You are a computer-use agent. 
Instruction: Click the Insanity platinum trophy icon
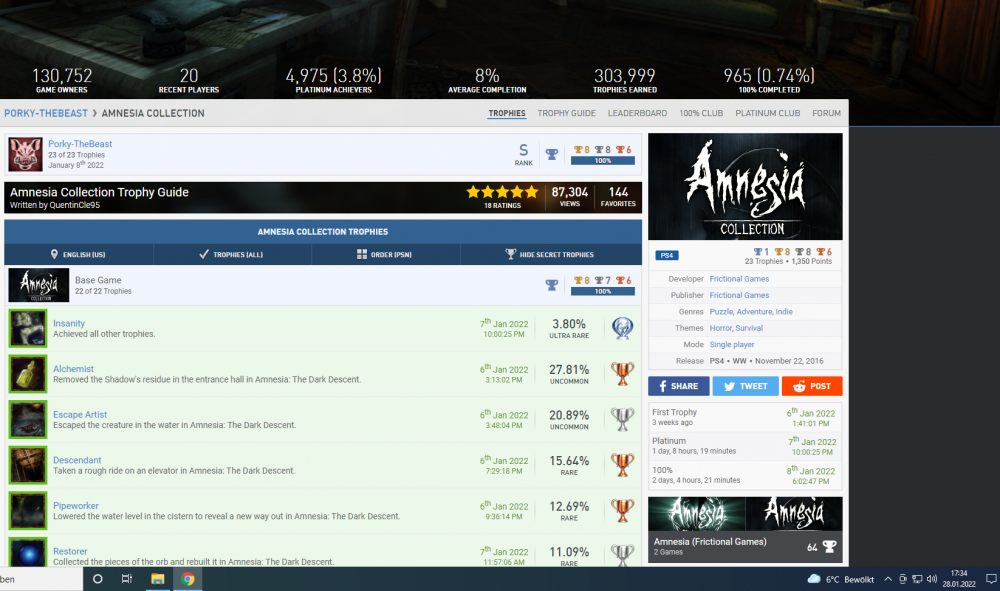(x=622, y=328)
